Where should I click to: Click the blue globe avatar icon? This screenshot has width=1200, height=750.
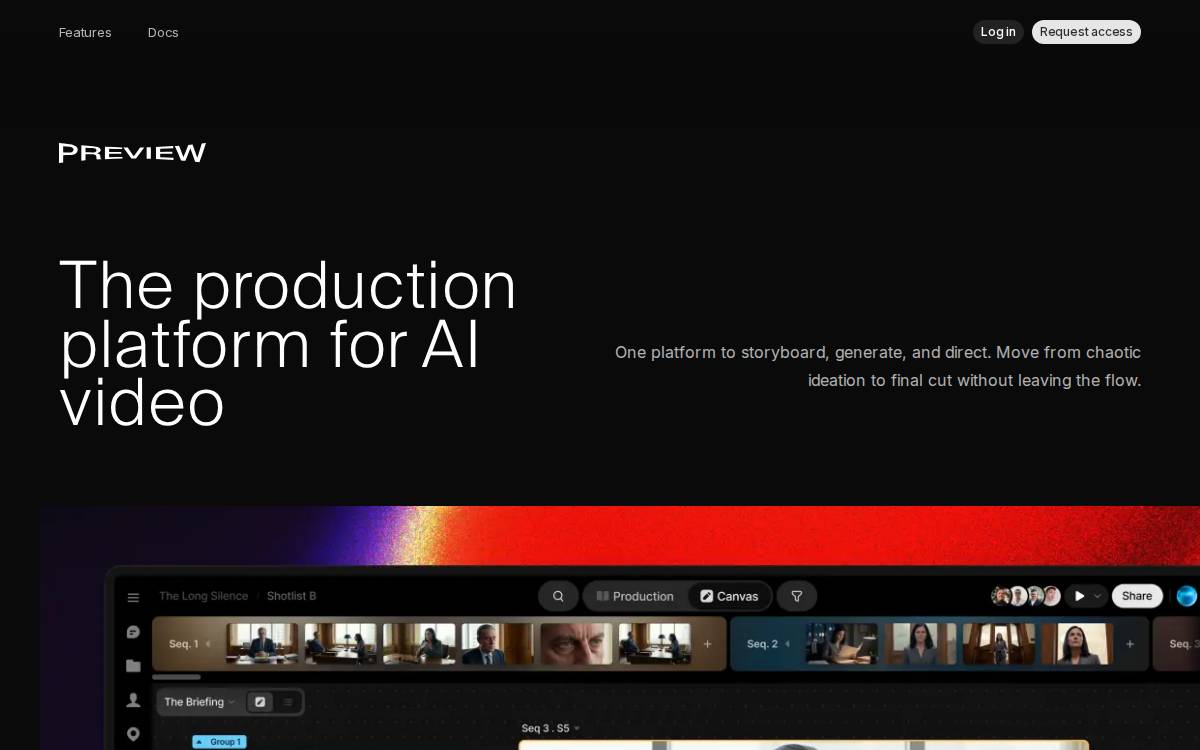point(1187,596)
